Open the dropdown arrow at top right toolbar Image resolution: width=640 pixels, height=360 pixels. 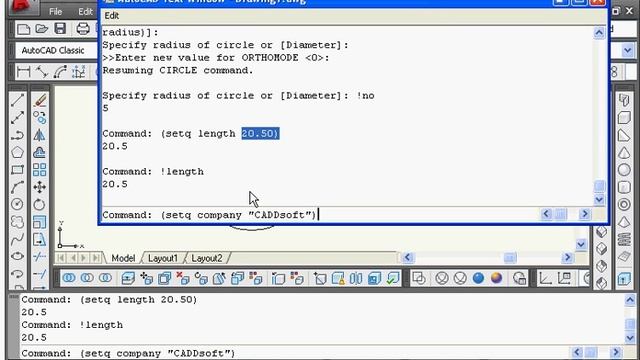pos(628,51)
